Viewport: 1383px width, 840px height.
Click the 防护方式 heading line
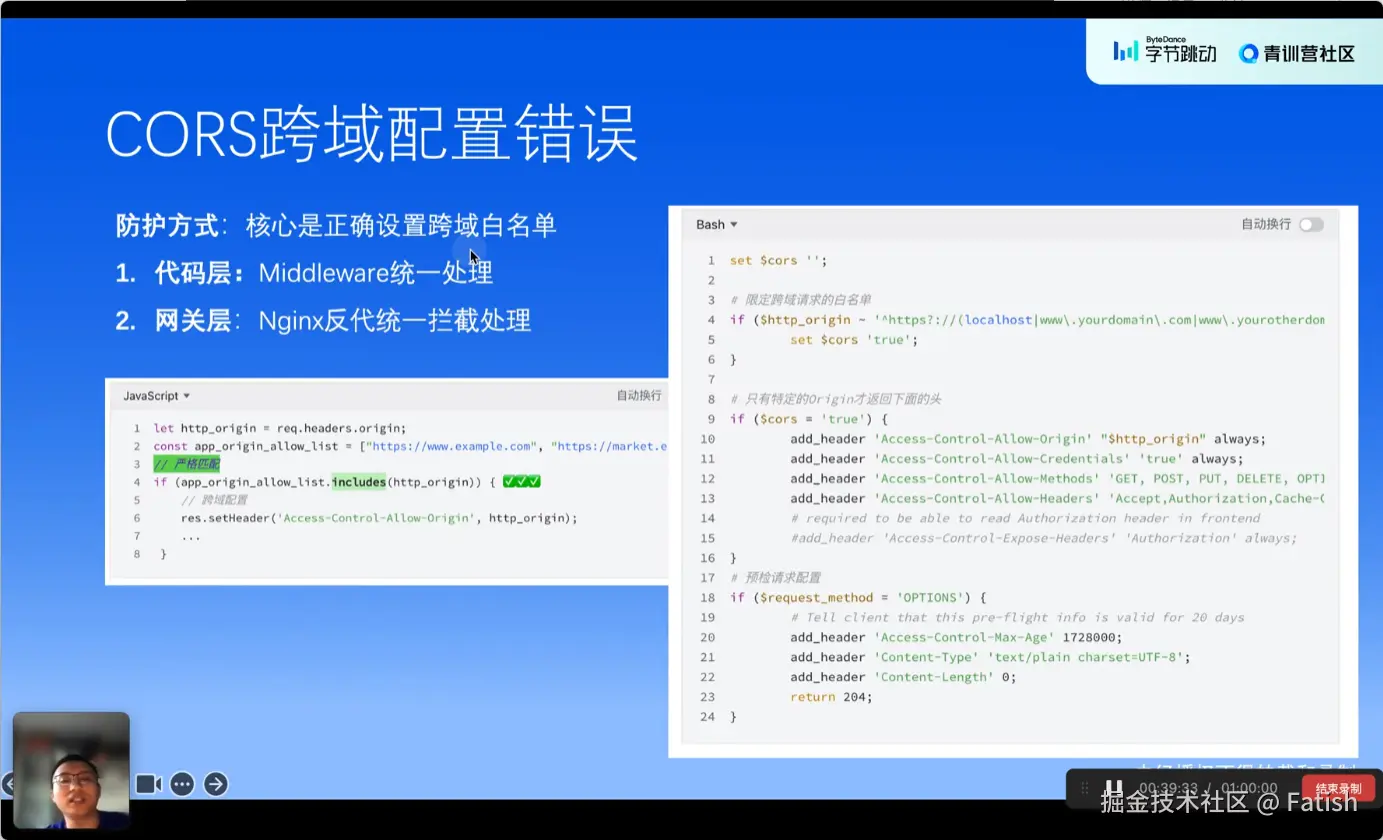click(x=336, y=225)
